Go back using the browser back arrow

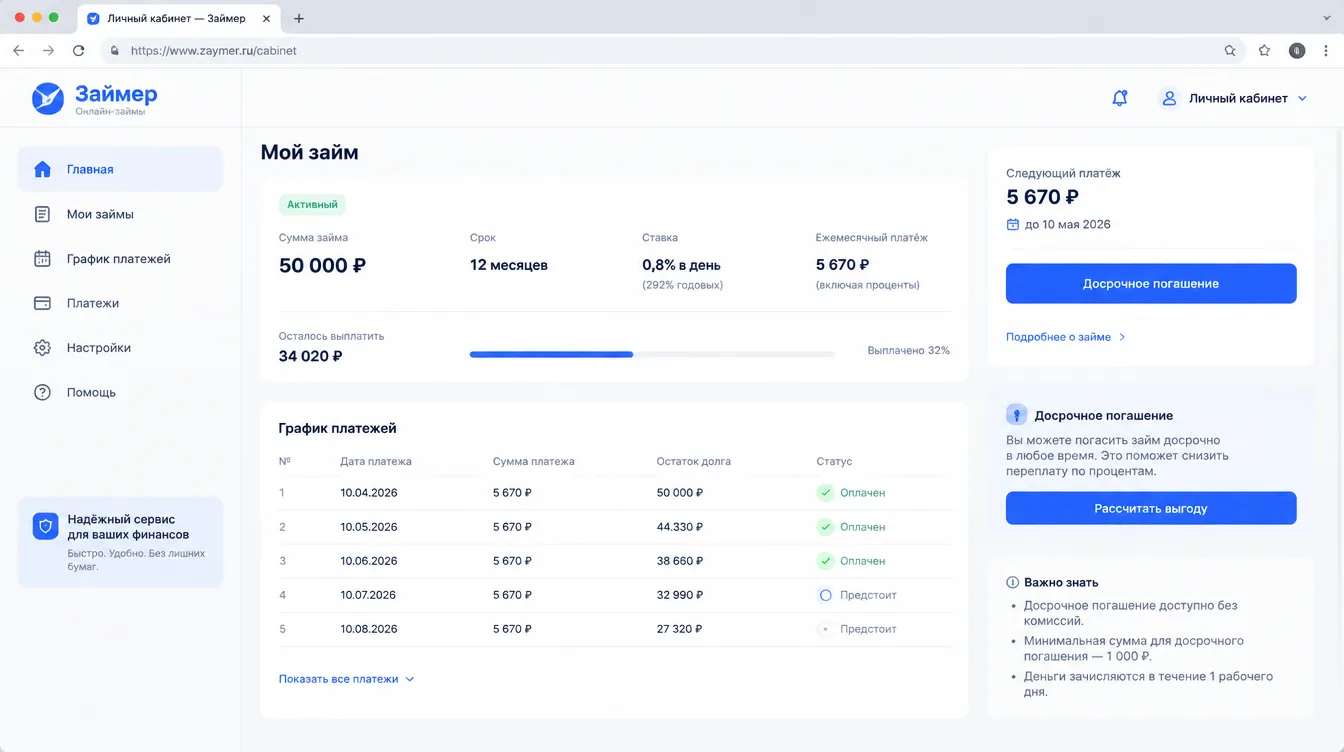18,50
